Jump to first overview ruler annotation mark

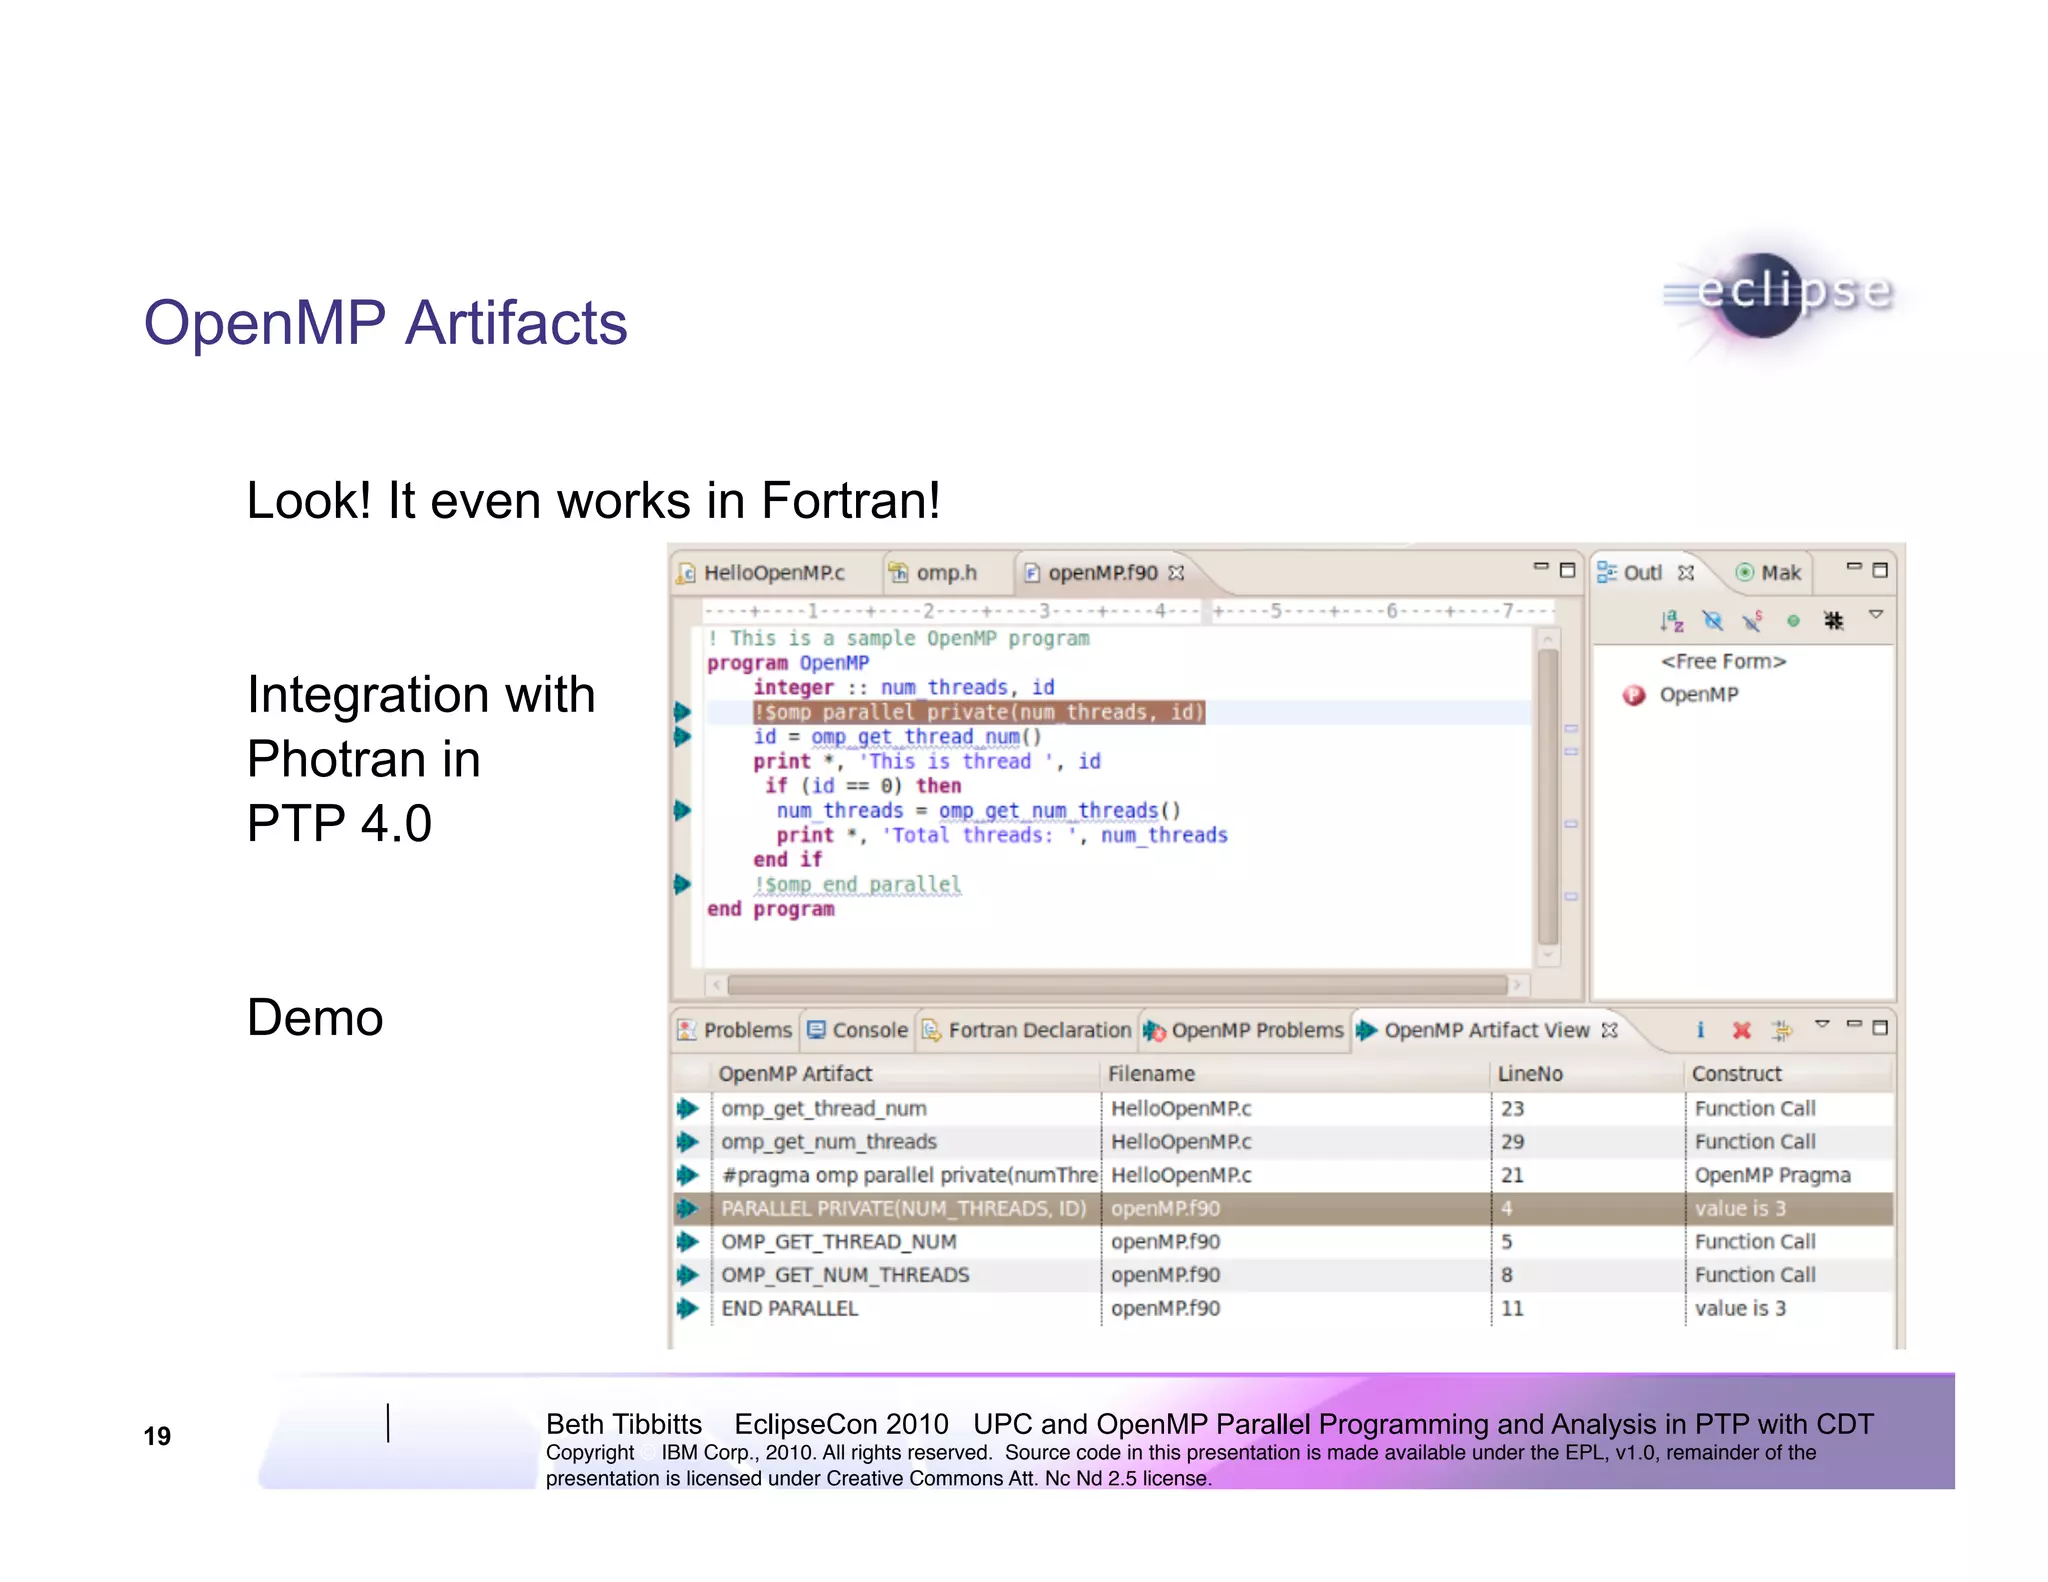point(1571,728)
